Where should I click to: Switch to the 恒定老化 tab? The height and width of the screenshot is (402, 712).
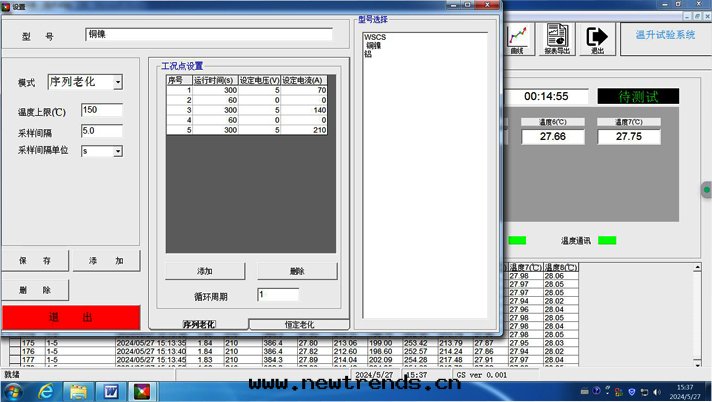pos(299,325)
